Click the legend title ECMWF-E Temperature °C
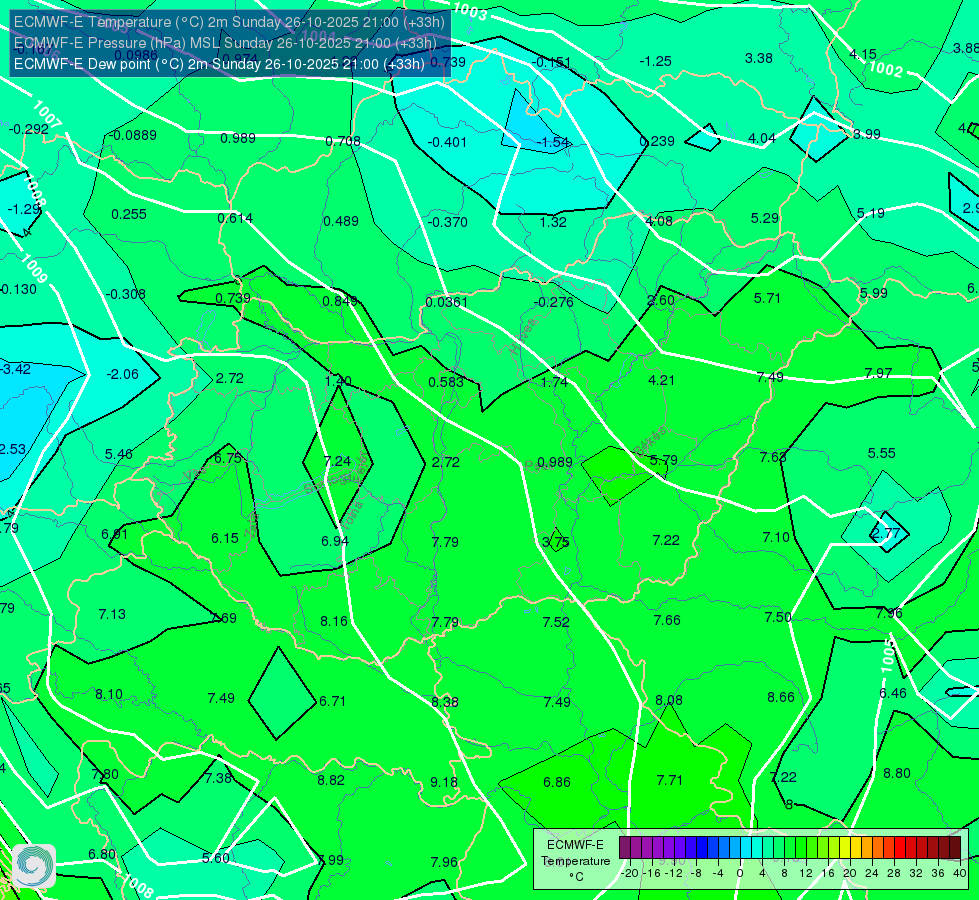 click(575, 861)
